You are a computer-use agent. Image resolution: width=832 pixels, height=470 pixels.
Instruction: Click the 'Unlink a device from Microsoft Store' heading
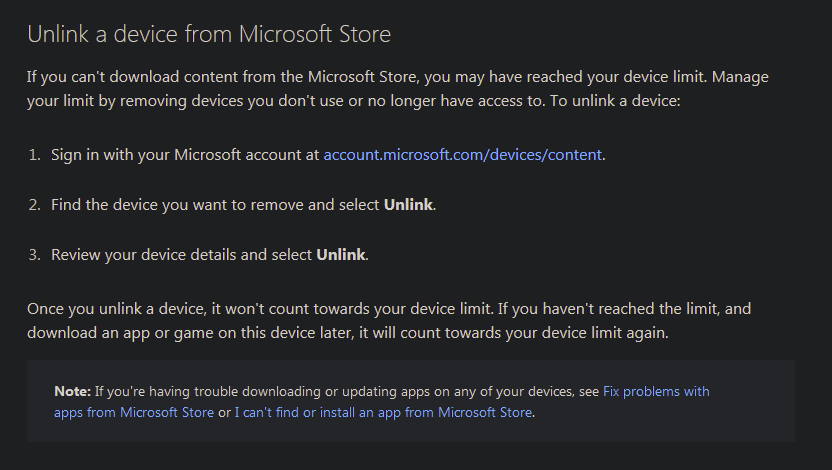(209, 34)
